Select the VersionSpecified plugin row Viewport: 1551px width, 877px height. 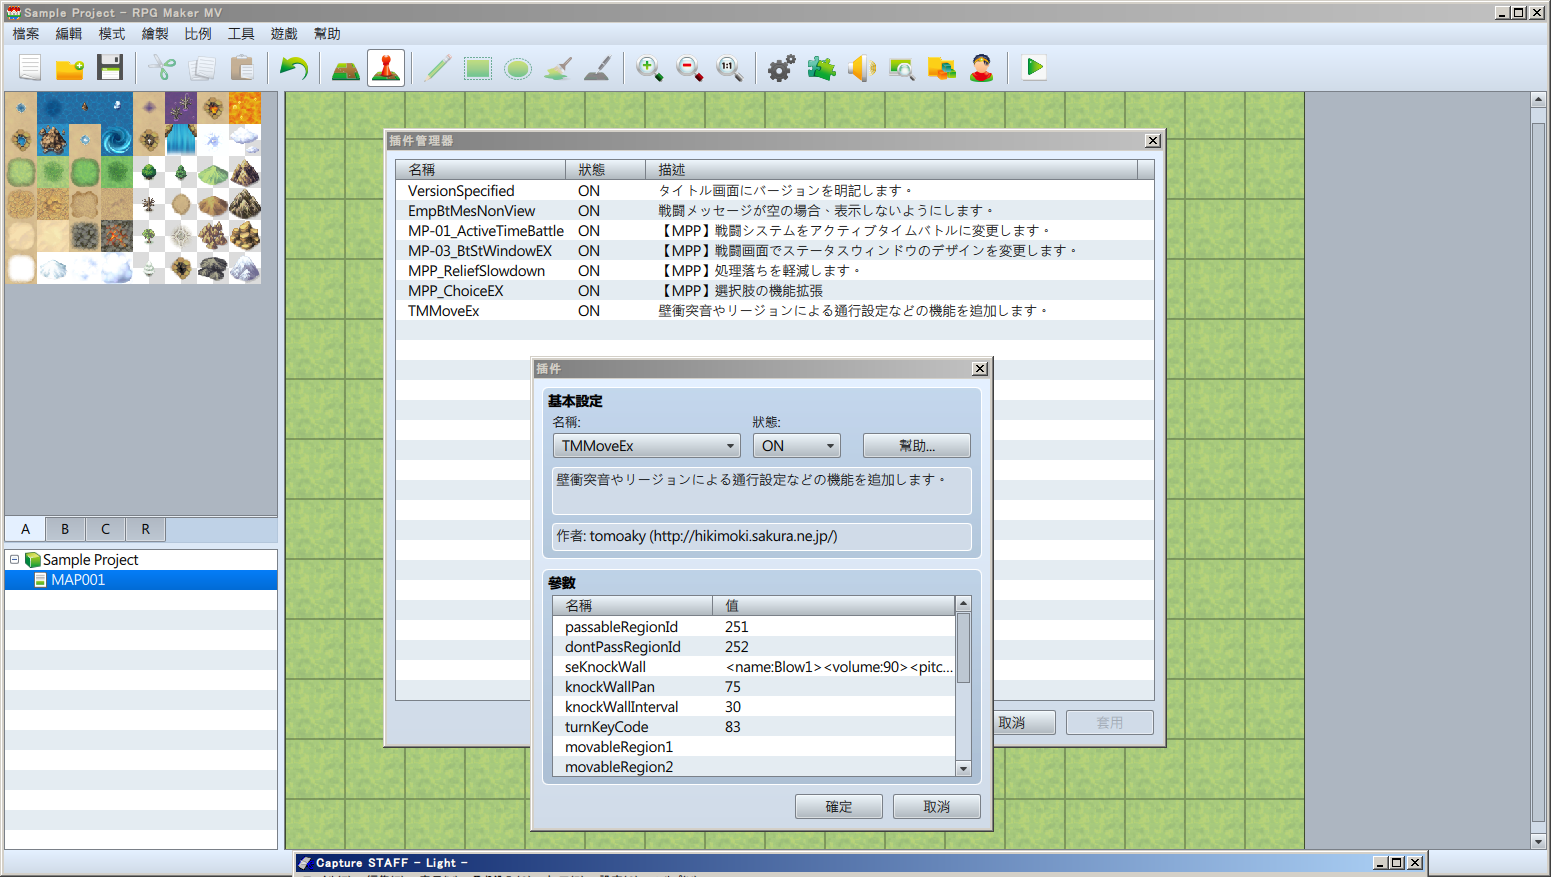click(775, 191)
